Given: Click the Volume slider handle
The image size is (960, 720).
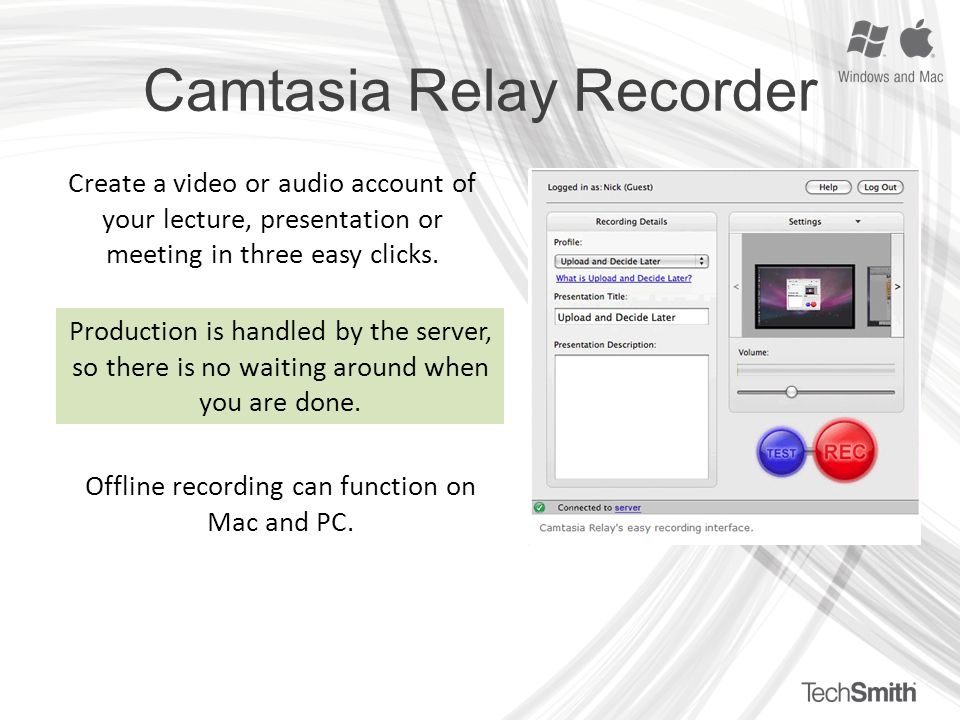Looking at the screenshot, I should click(x=791, y=392).
